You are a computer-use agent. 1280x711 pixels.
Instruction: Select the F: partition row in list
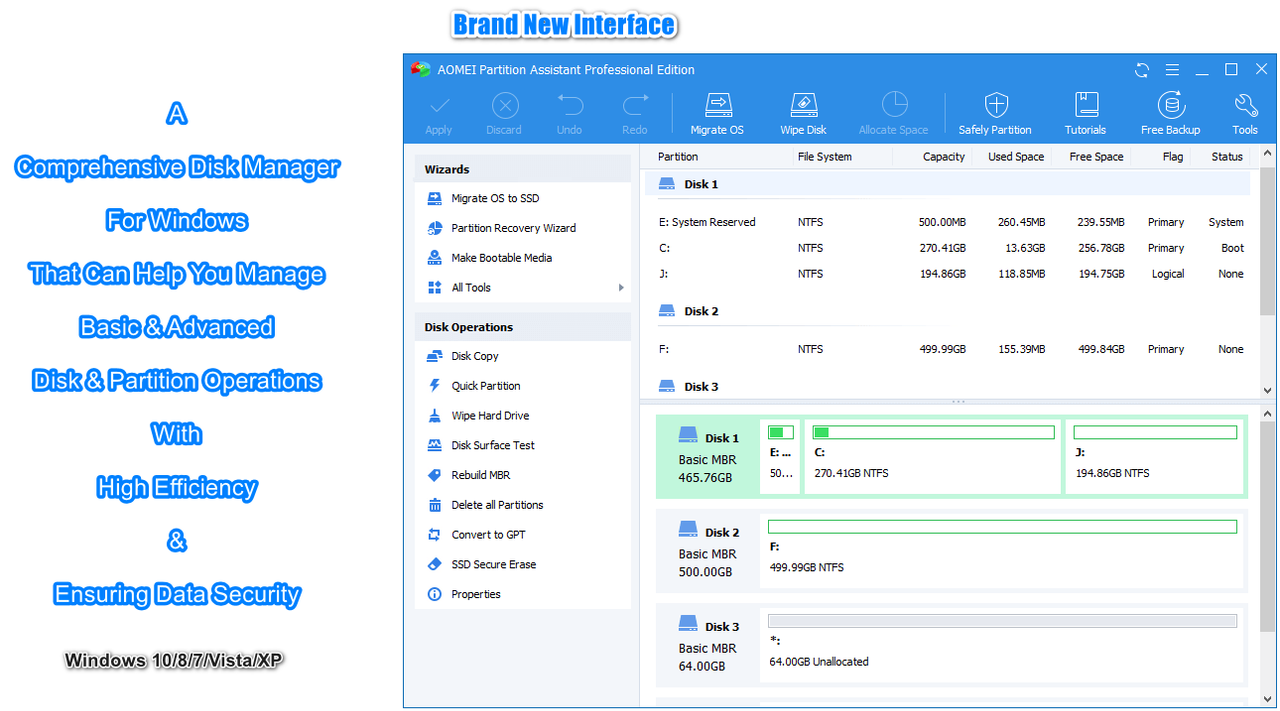(x=949, y=349)
